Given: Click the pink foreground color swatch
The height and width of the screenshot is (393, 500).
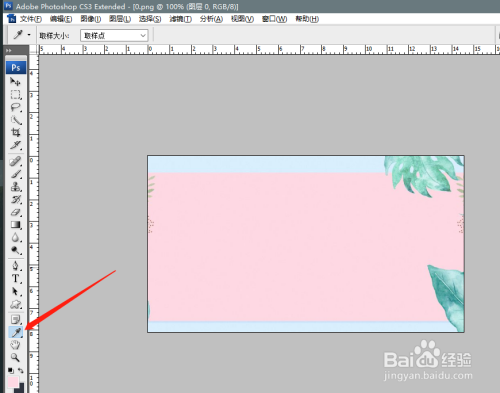Looking at the screenshot, I should (x=13, y=382).
